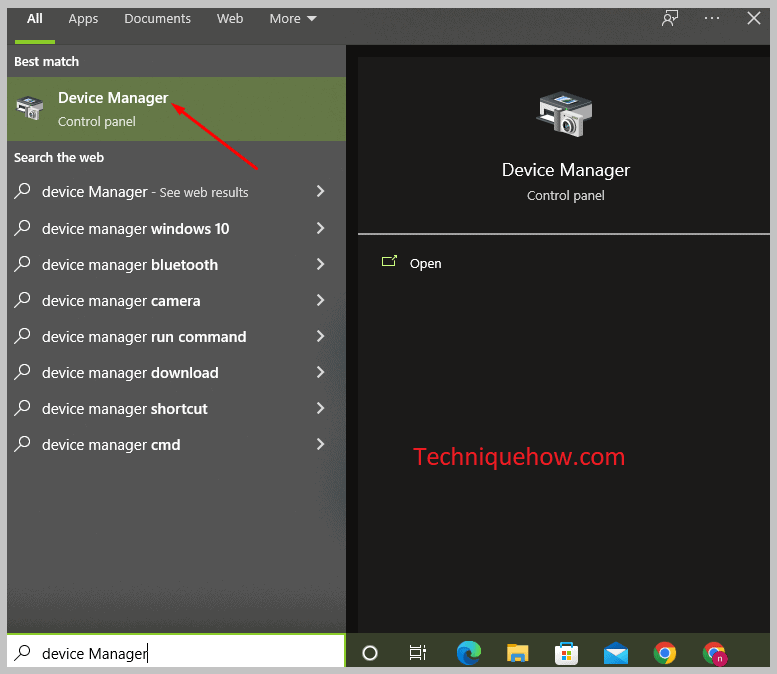Expand chevron for 'device manager cmd'
This screenshot has height=674, width=777.
[x=321, y=444]
